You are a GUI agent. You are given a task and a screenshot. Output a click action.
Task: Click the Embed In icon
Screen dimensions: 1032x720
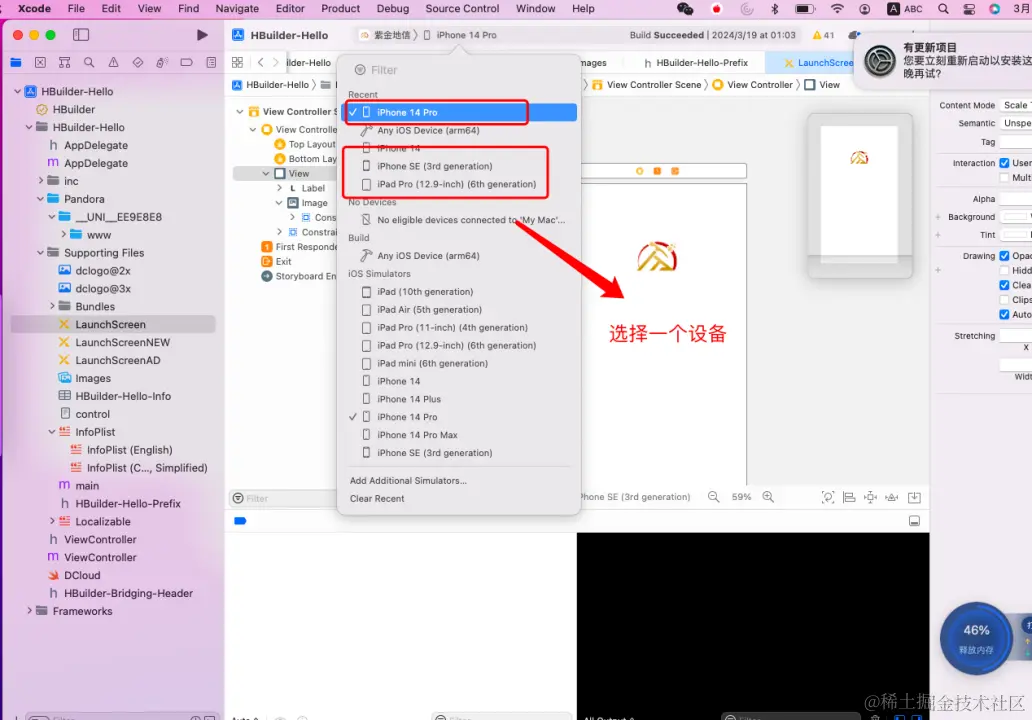coord(914,498)
